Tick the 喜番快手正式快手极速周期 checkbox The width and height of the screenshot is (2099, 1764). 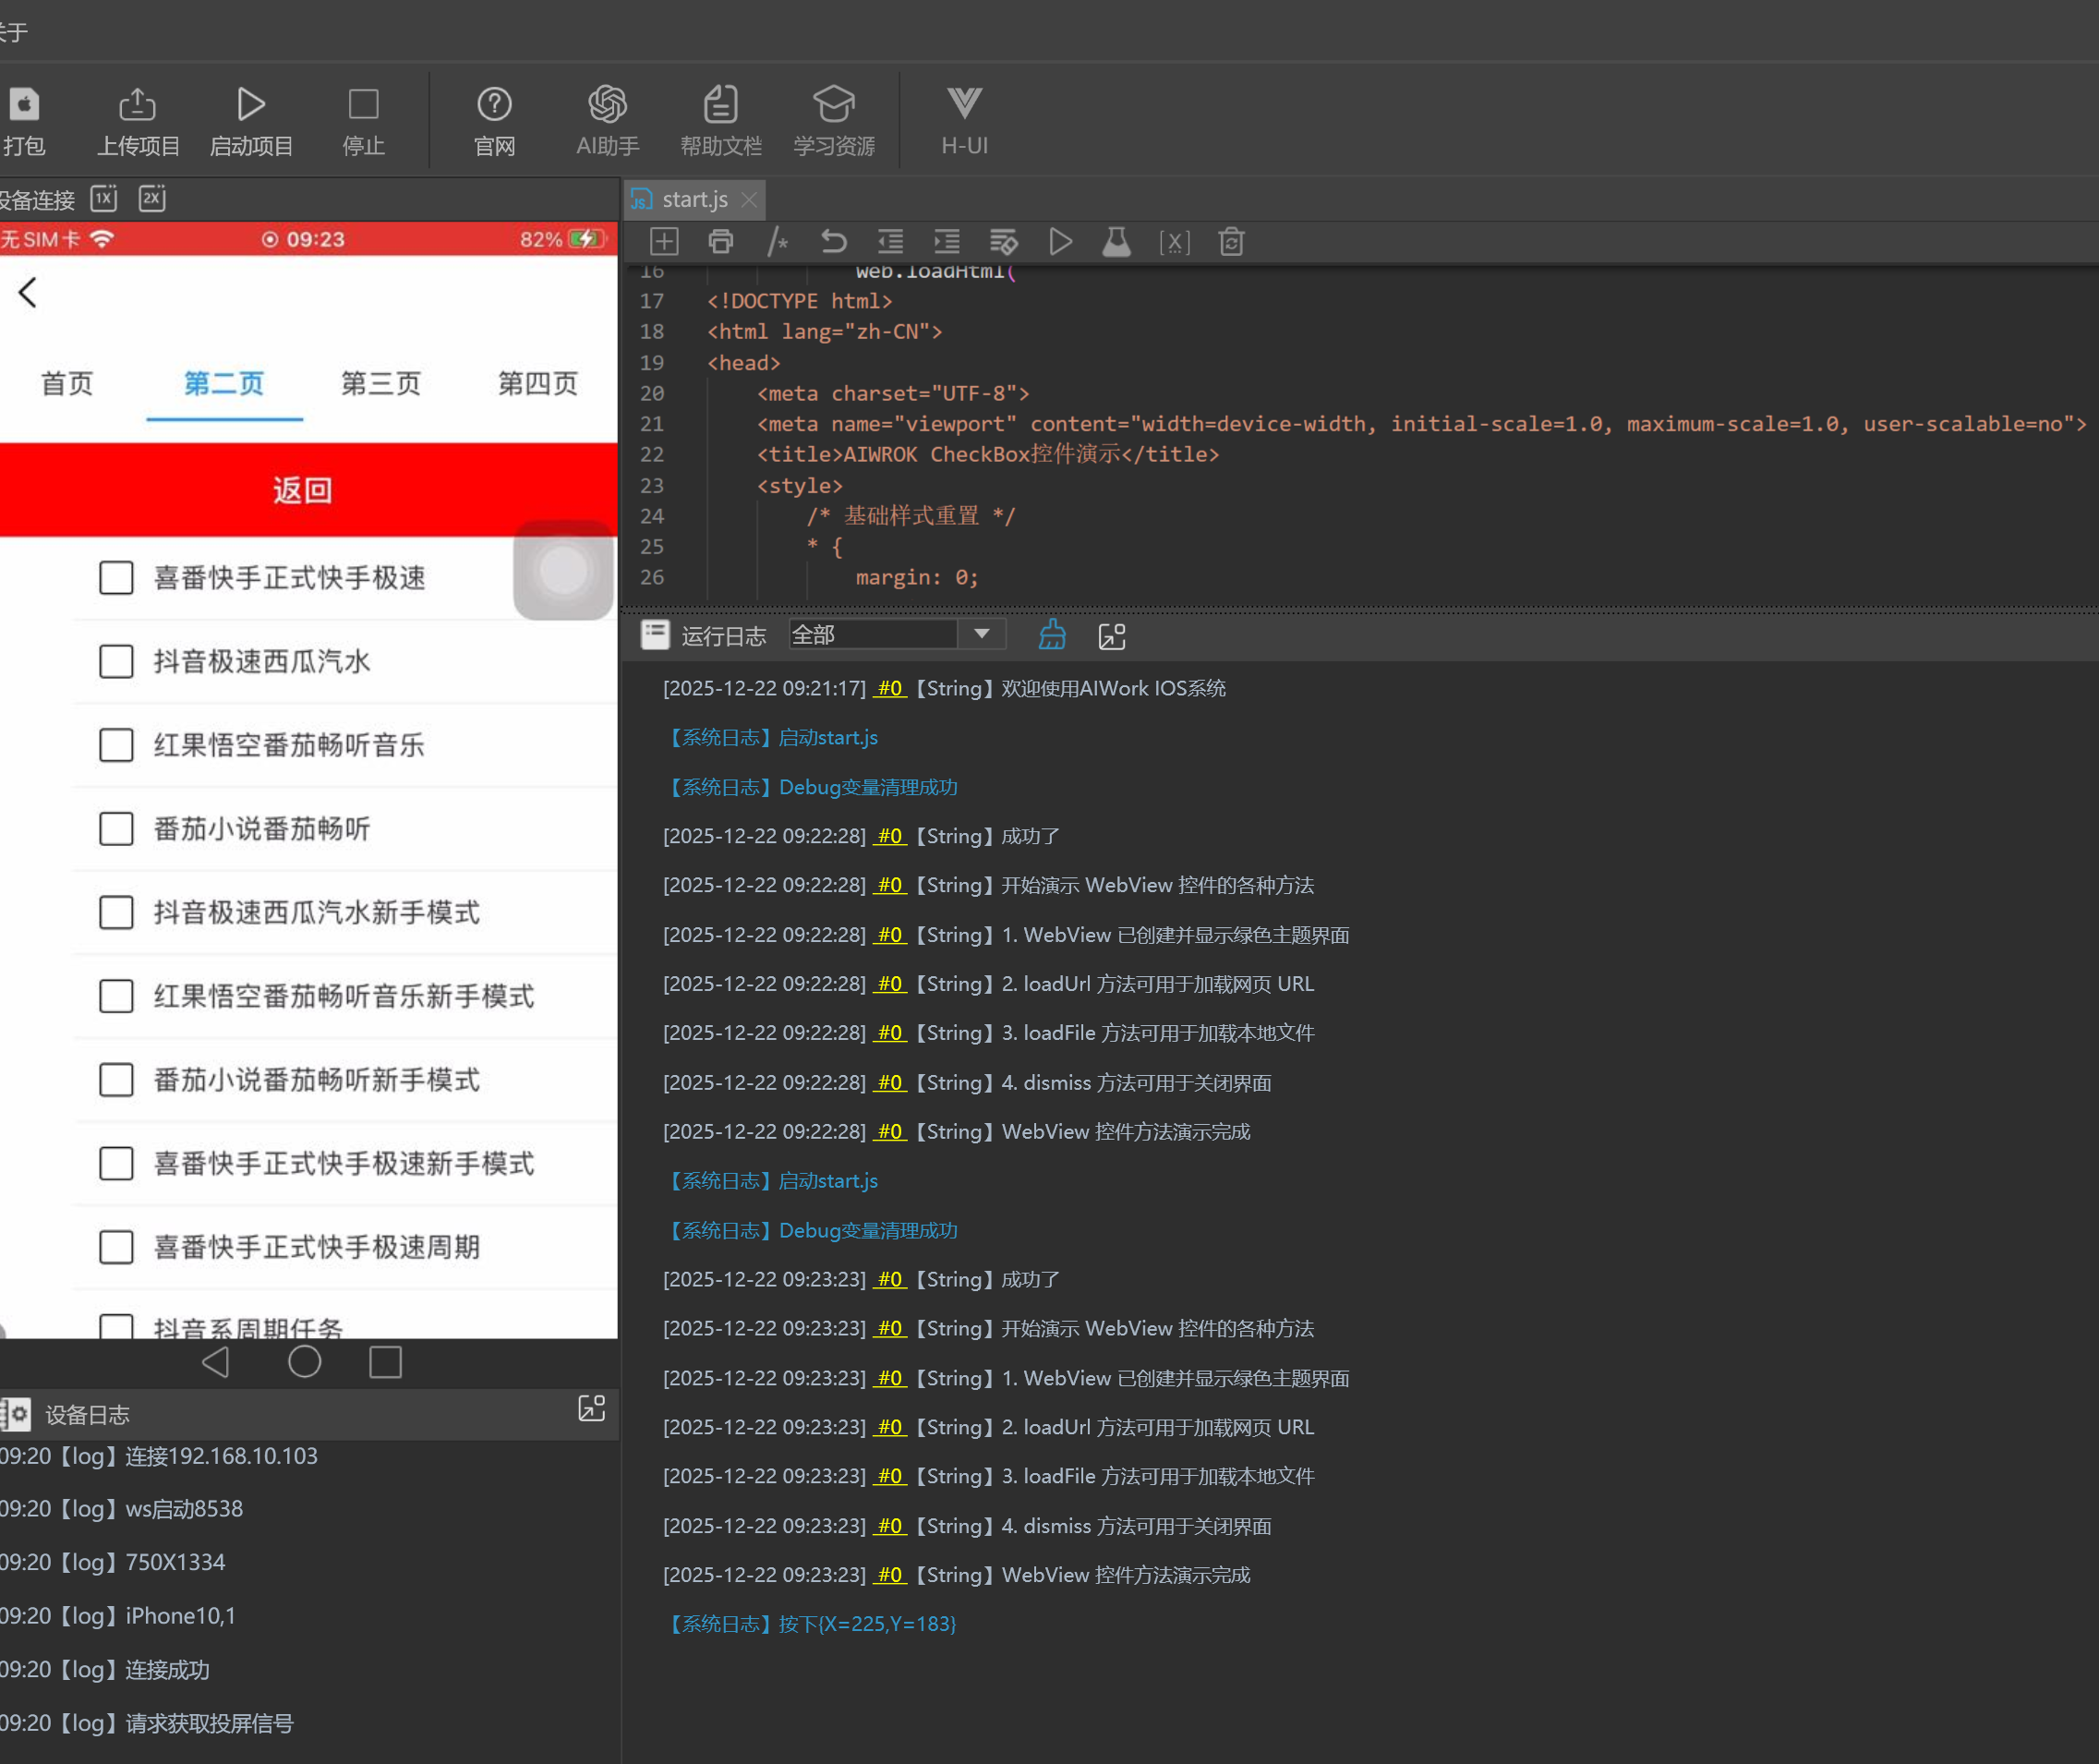[x=116, y=1247]
